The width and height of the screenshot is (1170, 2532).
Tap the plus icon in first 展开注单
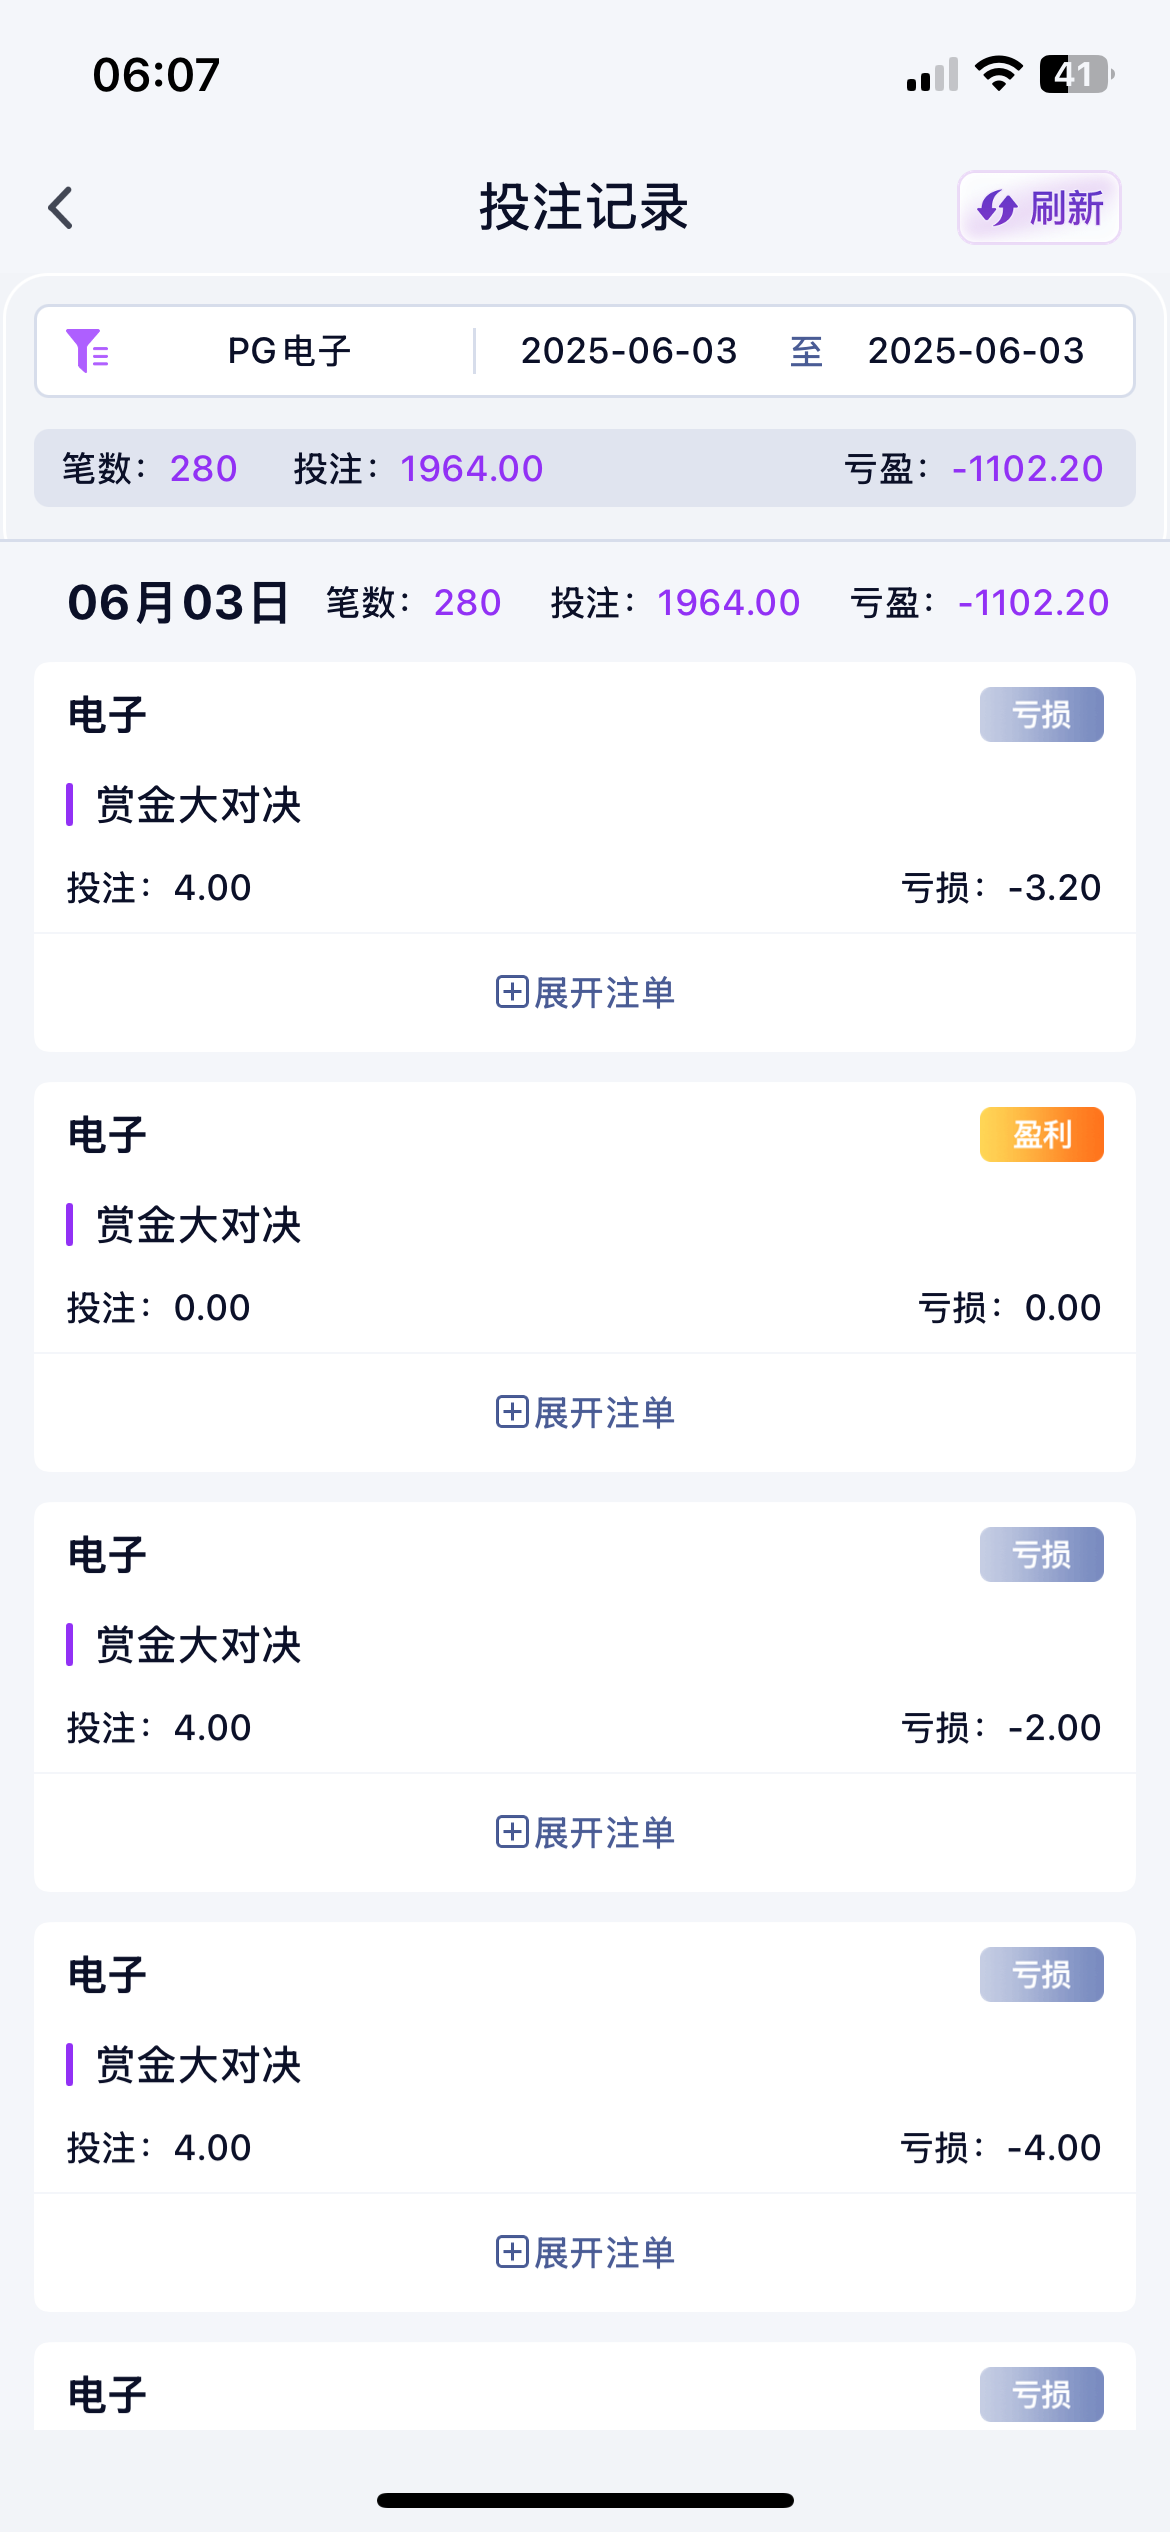pos(512,993)
